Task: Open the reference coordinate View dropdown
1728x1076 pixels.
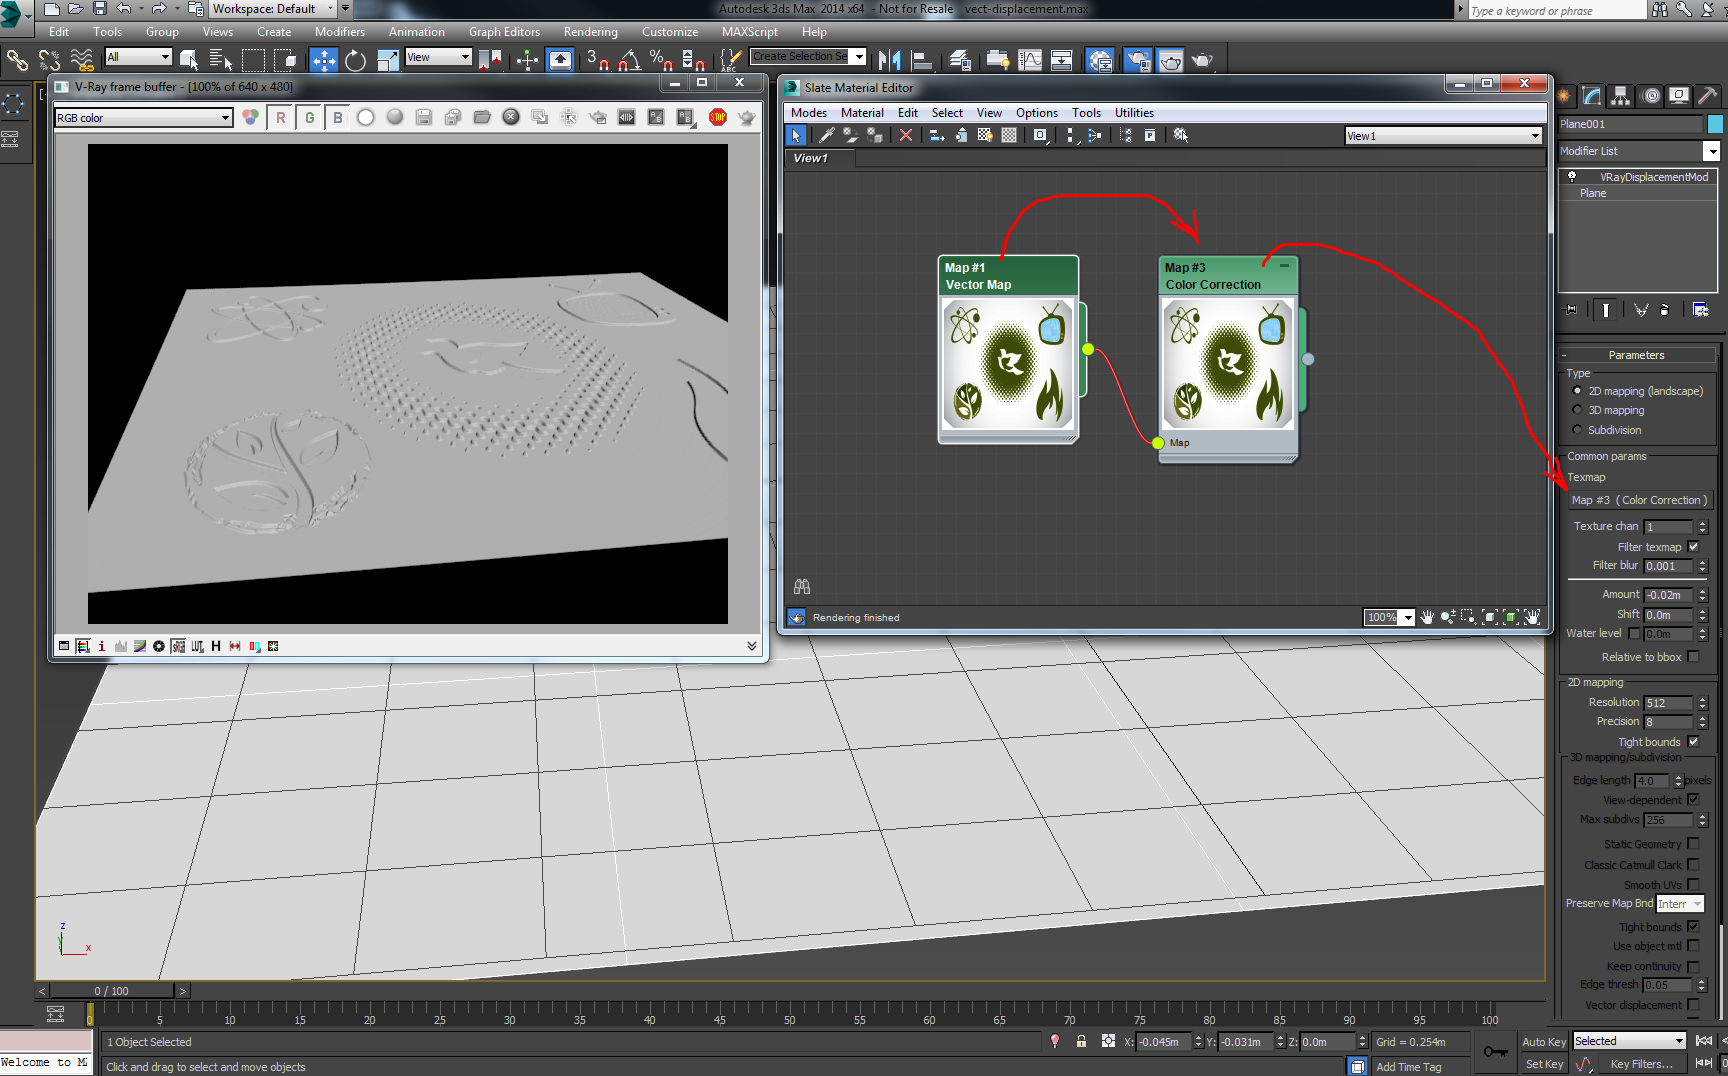Action: pyautogui.click(x=438, y=57)
